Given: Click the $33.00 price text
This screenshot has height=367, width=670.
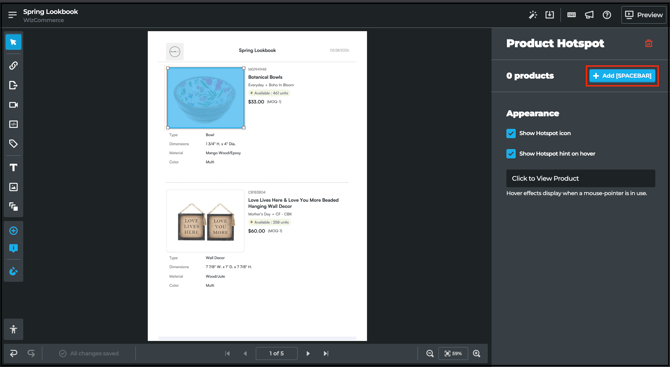Looking at the screenshot, I should (256, 102).
